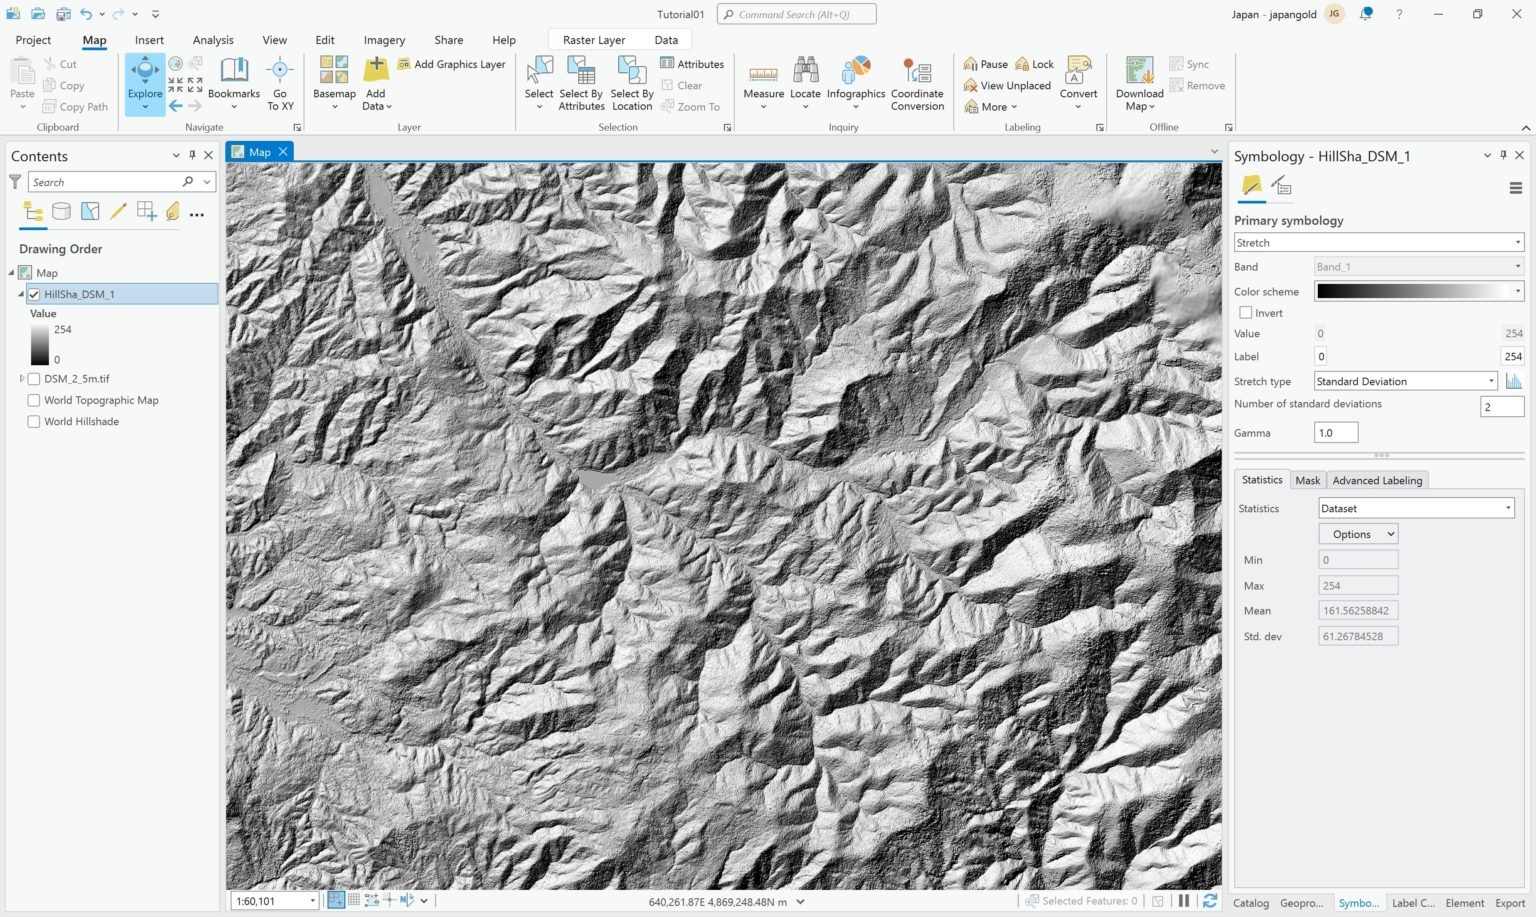Open the Stretch type dropdown
Image resolution: width=1536 pixels, height=917 pixels.
click(x=1491, y=381)
